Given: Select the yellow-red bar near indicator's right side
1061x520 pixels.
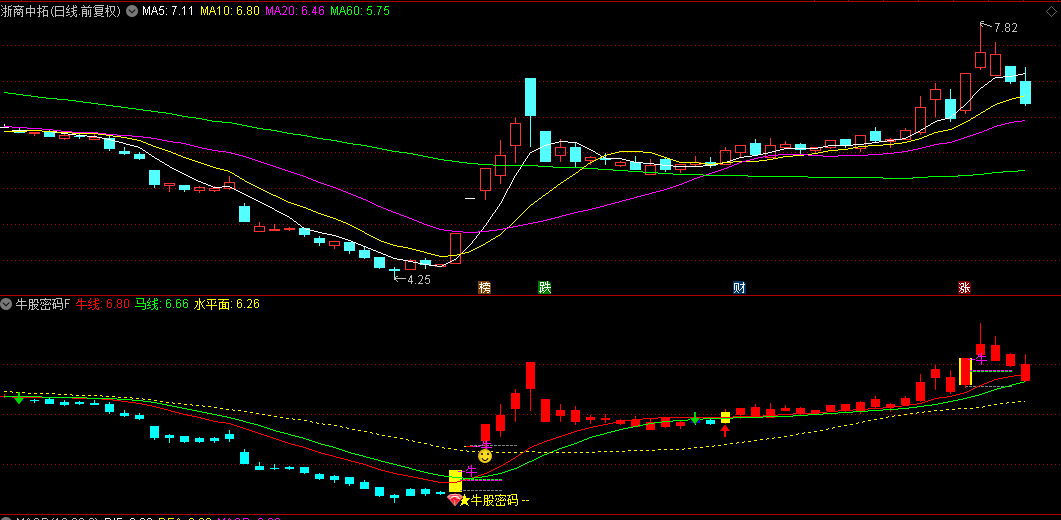Looking at the screenshot, I should (x=965, y=372).
